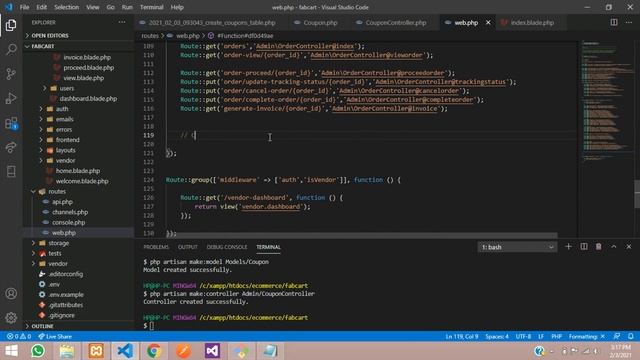Expand the storage folder

tap(58, 243)
